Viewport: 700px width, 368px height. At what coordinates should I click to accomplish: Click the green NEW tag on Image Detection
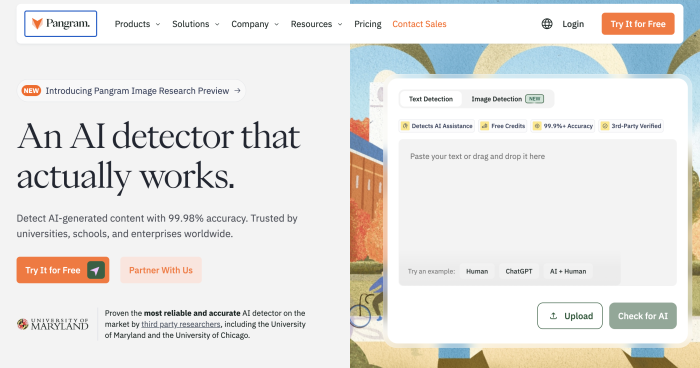pyautogui.click(x=534, y=99)
